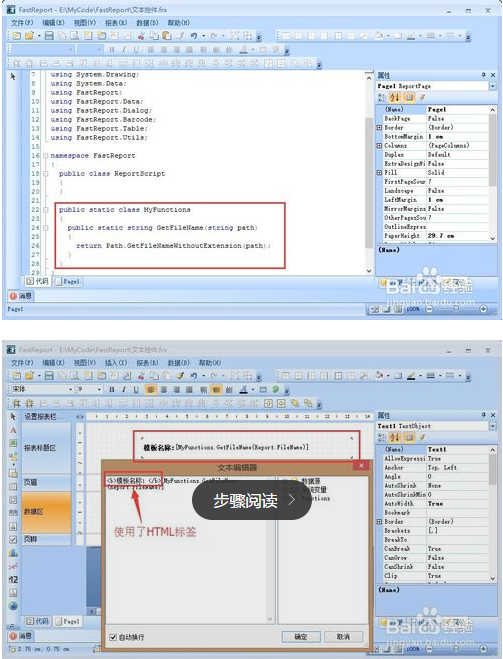
Task: Toggle Underline in the designer window text toolbar
Action: coord(136,390)
